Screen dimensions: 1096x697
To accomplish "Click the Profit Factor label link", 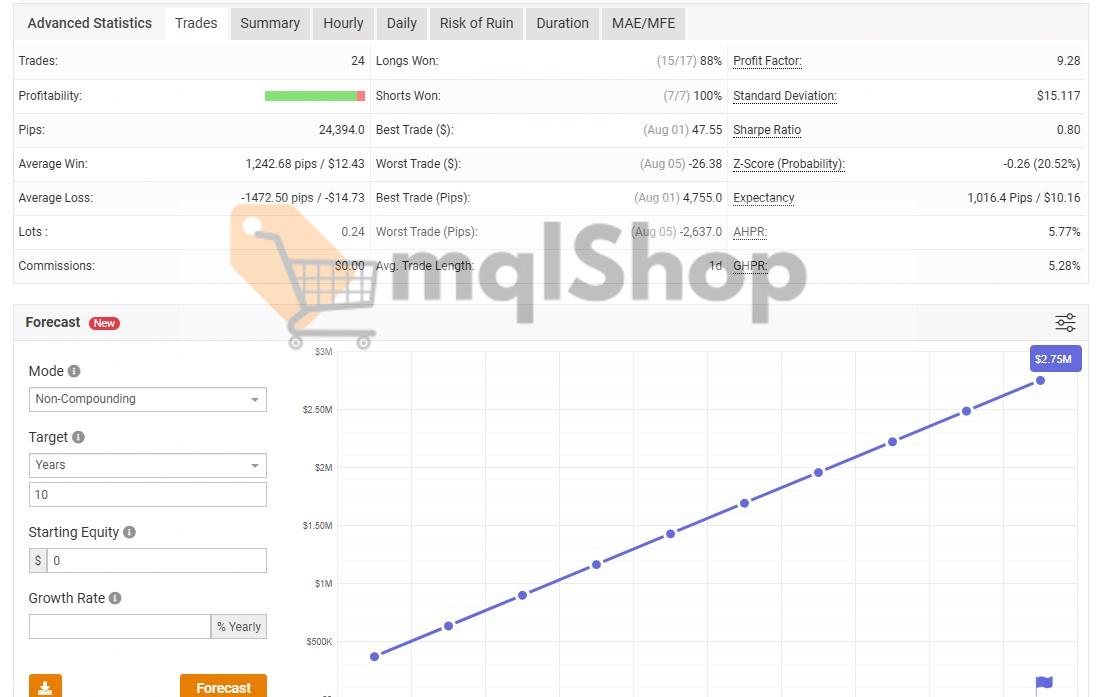I will (x=767, y=61).
